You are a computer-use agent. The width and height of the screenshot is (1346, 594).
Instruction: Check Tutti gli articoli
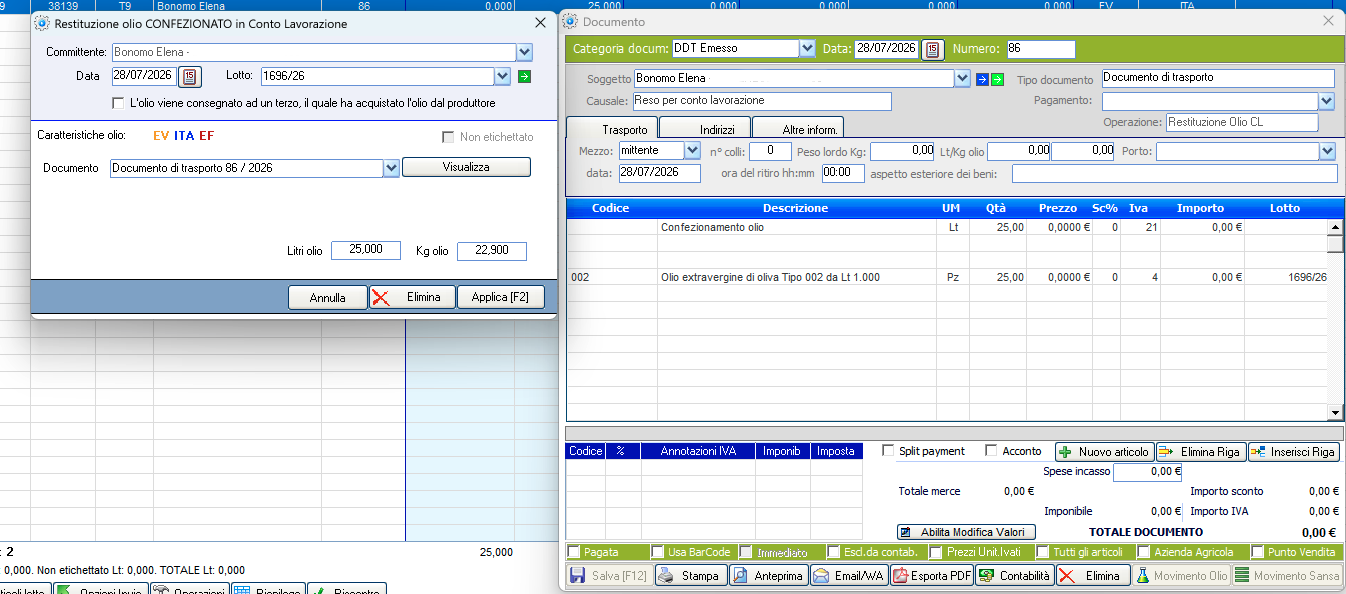[1043, 552]
